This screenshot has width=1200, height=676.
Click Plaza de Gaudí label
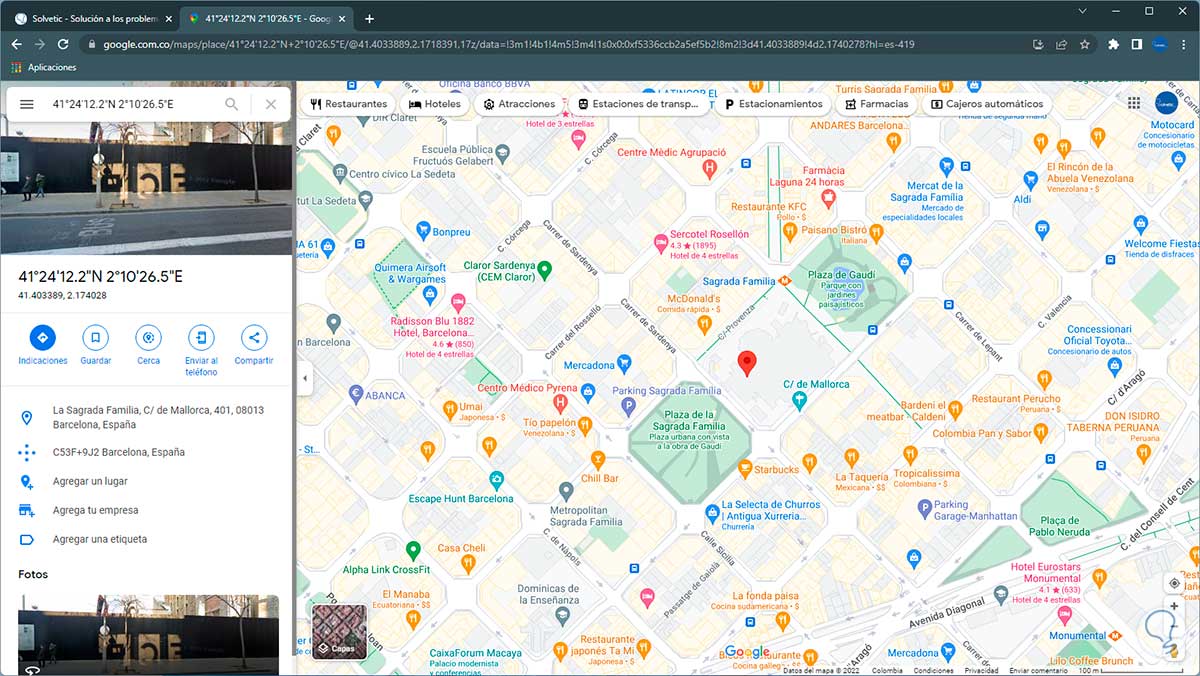841,275
